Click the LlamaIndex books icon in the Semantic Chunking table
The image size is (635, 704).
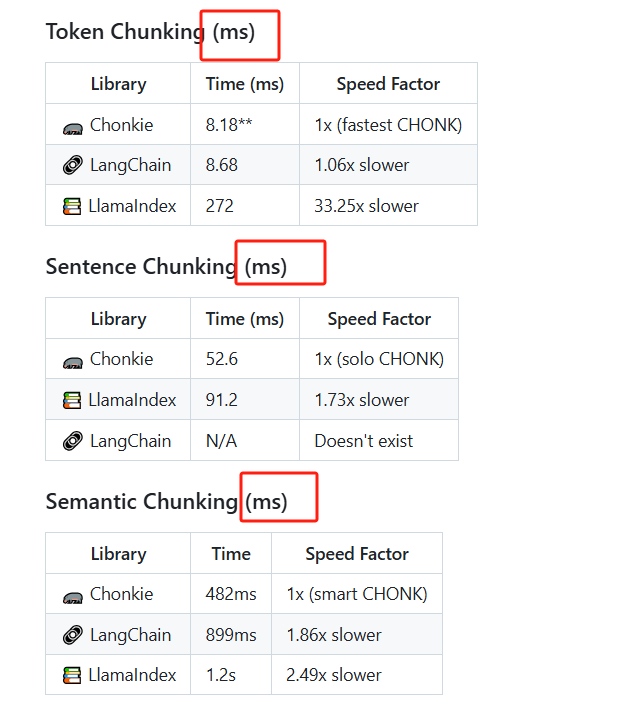pos(72,675)
